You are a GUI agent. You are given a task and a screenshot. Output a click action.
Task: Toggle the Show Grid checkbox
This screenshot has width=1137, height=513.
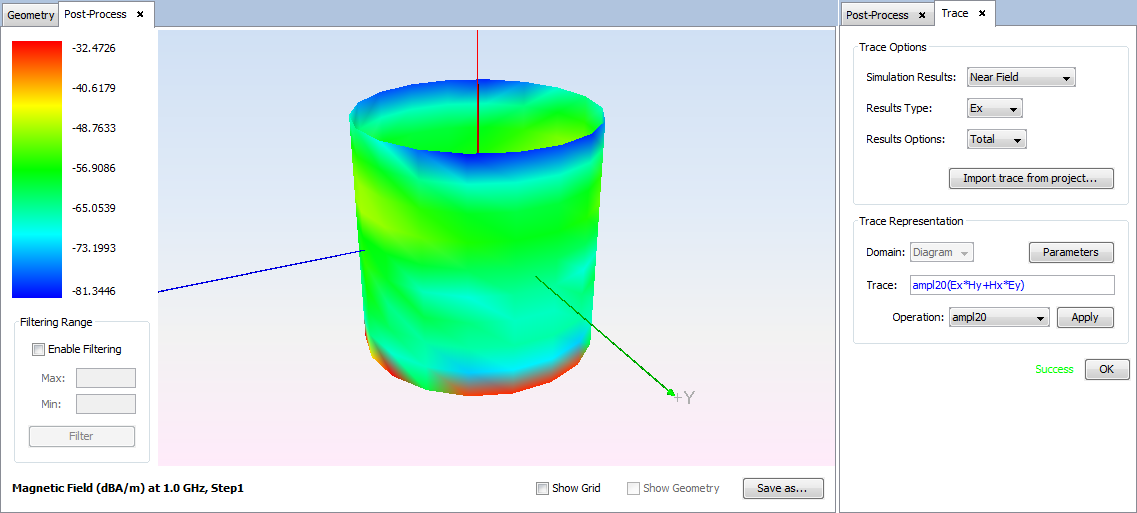pos(542,488)
